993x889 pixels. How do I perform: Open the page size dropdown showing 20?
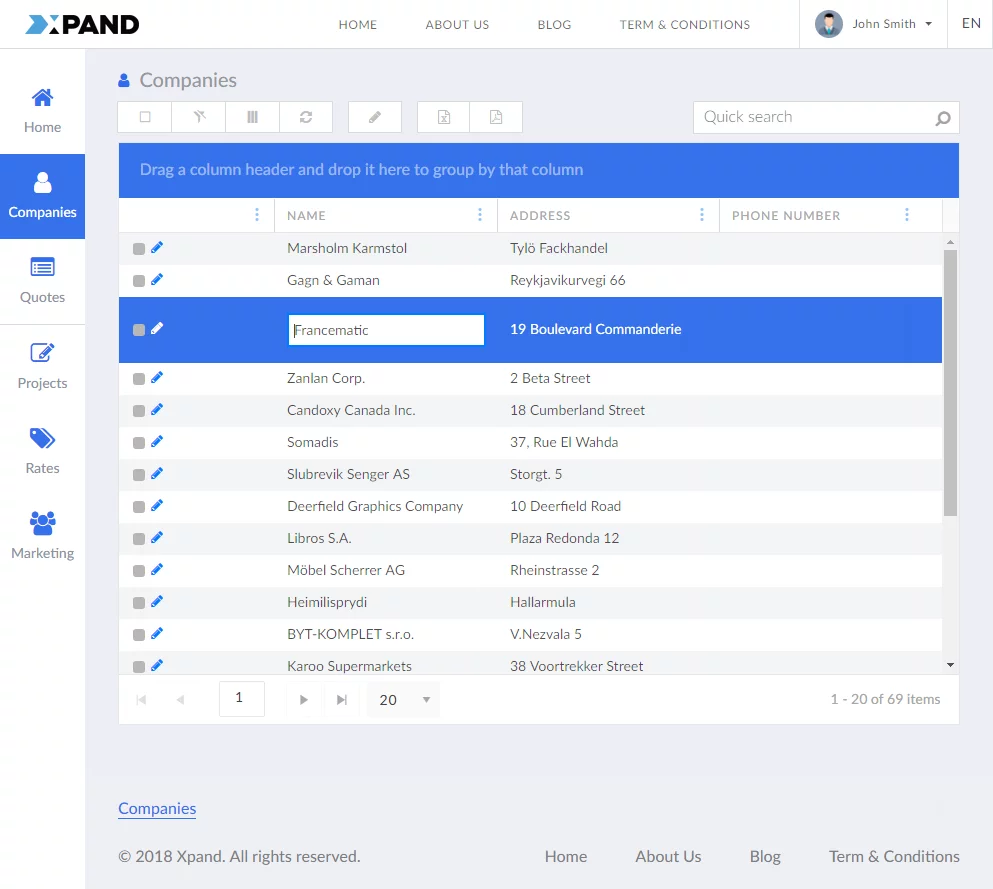[403, 700]
